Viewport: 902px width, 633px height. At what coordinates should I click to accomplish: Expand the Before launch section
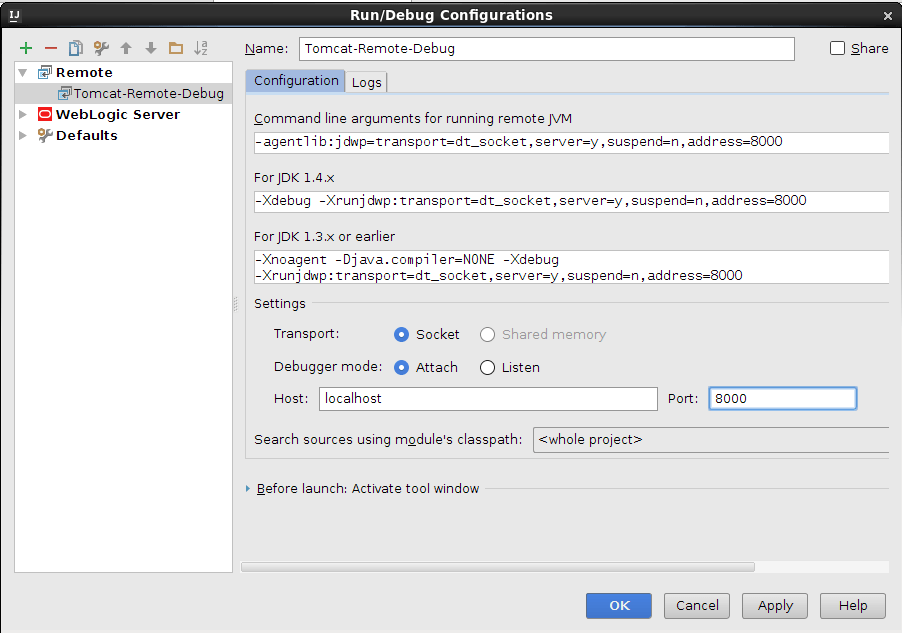pyautogui.click(x=249, y=489)
